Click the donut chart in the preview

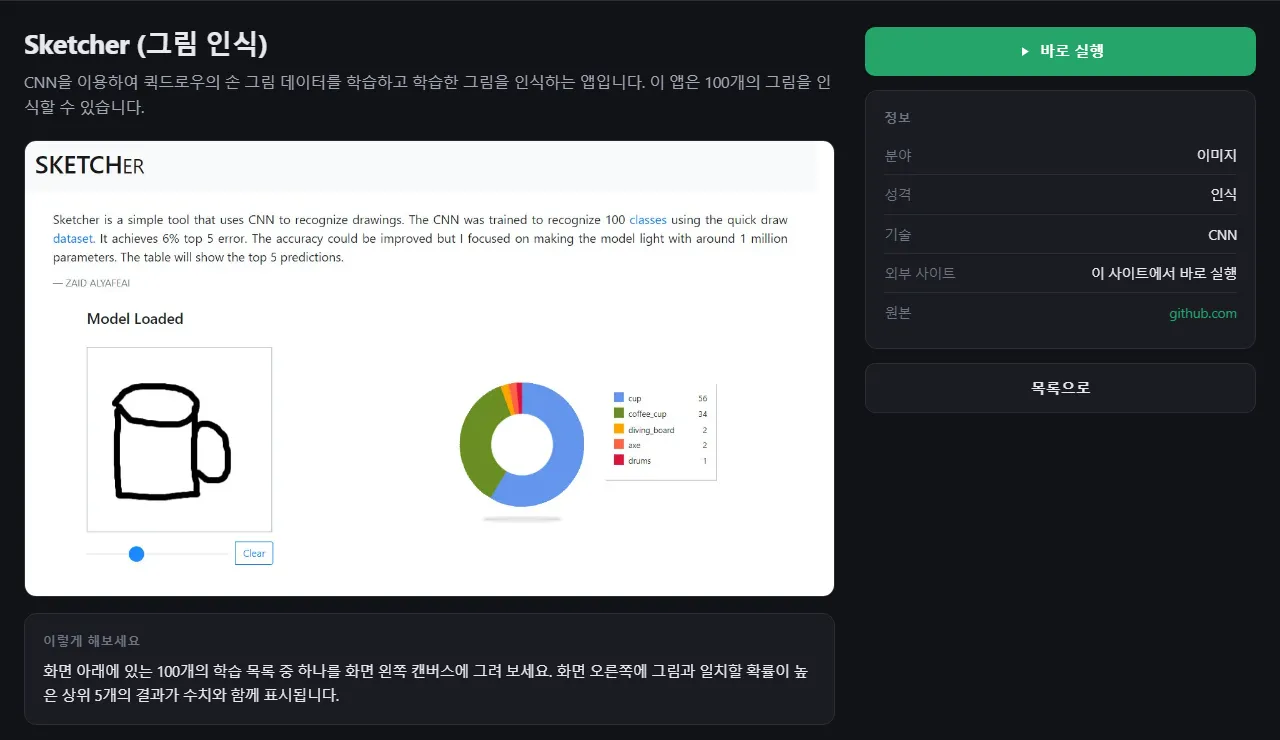click(x=522, y=444)
